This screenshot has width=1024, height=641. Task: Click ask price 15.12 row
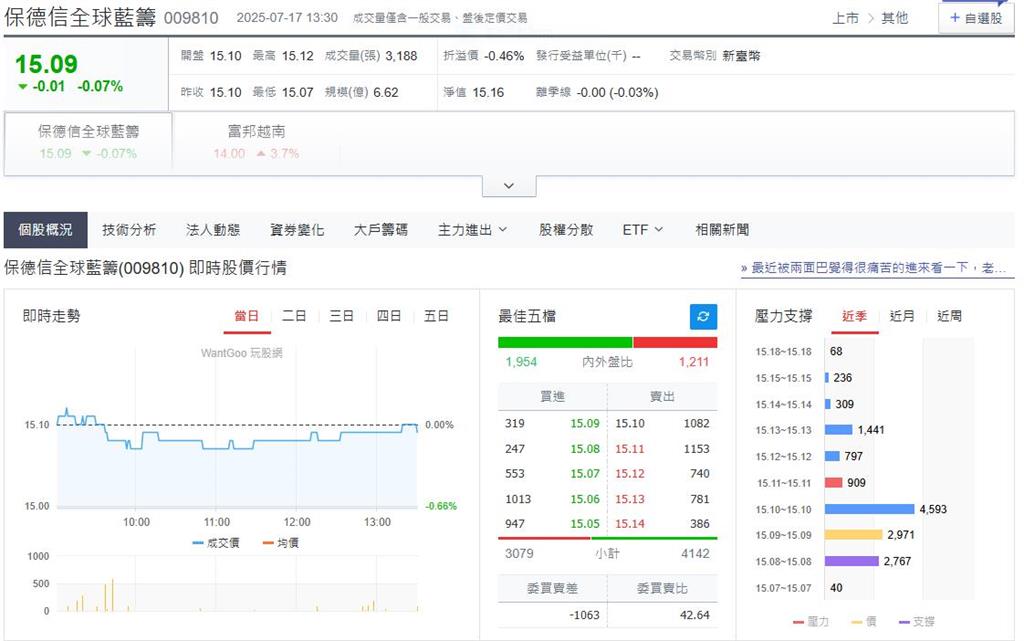point(630,474)
